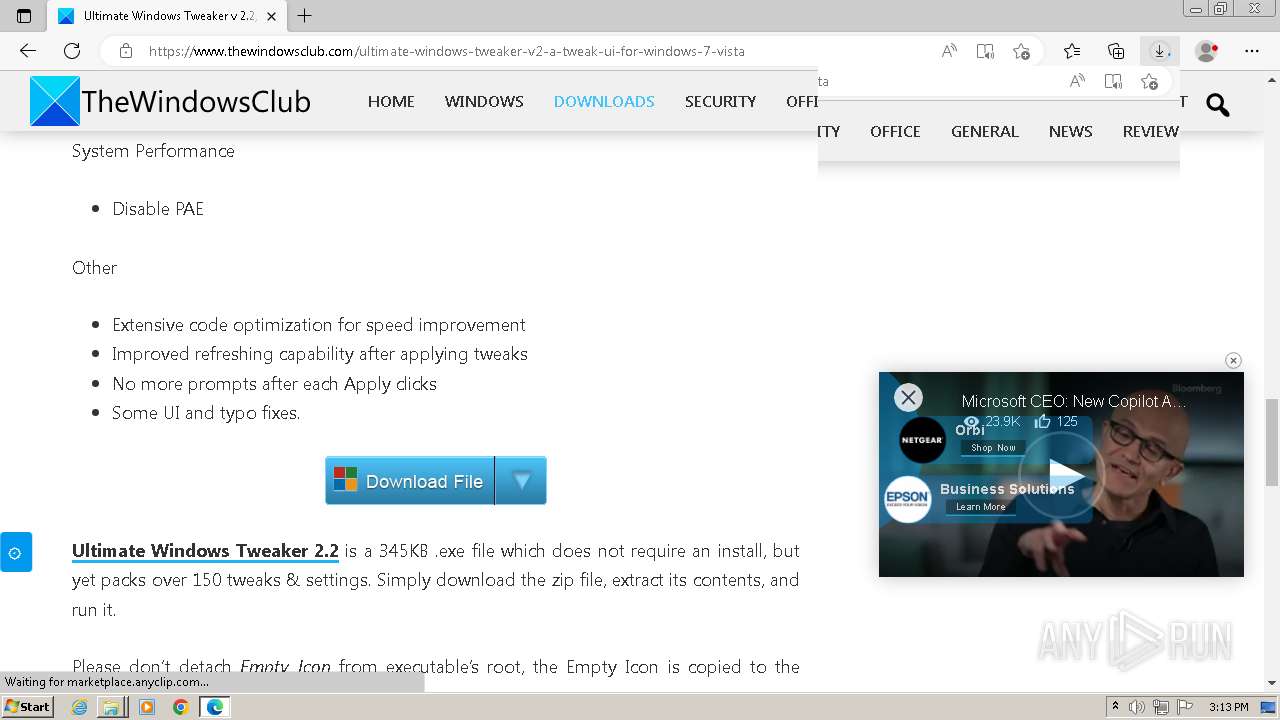This screenshot has height=720, width=1280.
Task: Launch Google Chrome from the taskbar
Action: tap(180, 707)
